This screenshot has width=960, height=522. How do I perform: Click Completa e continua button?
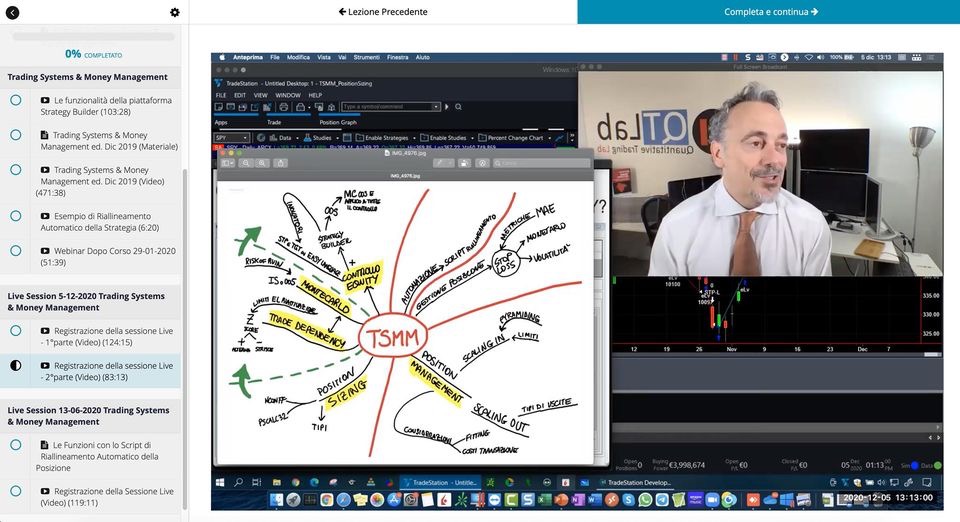768,12
